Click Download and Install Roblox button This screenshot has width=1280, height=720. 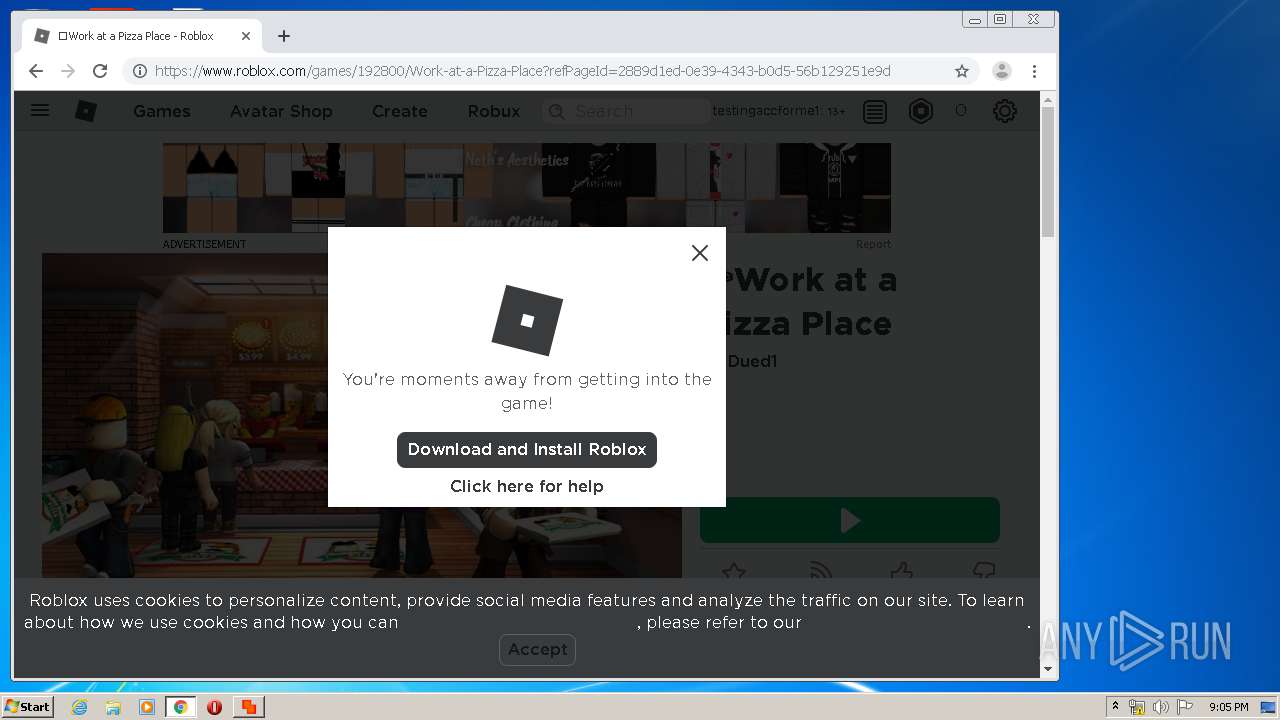point(527,450)
